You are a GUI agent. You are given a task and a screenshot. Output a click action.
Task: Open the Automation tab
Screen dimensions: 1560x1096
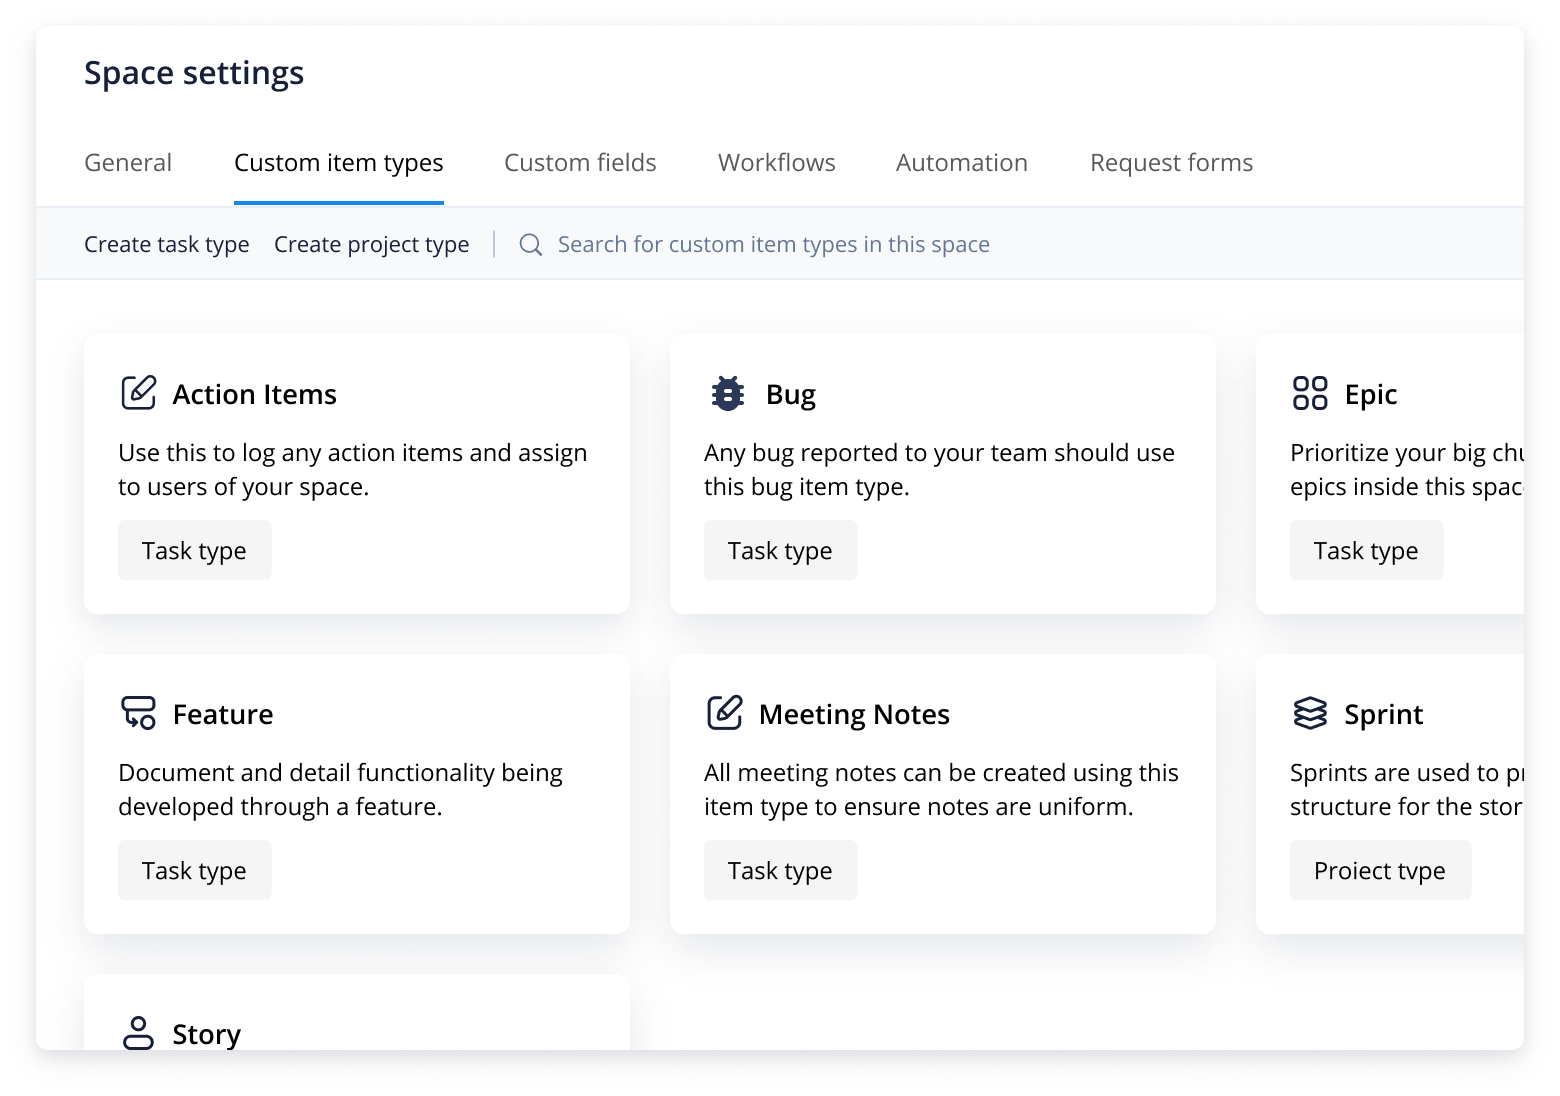961,162
